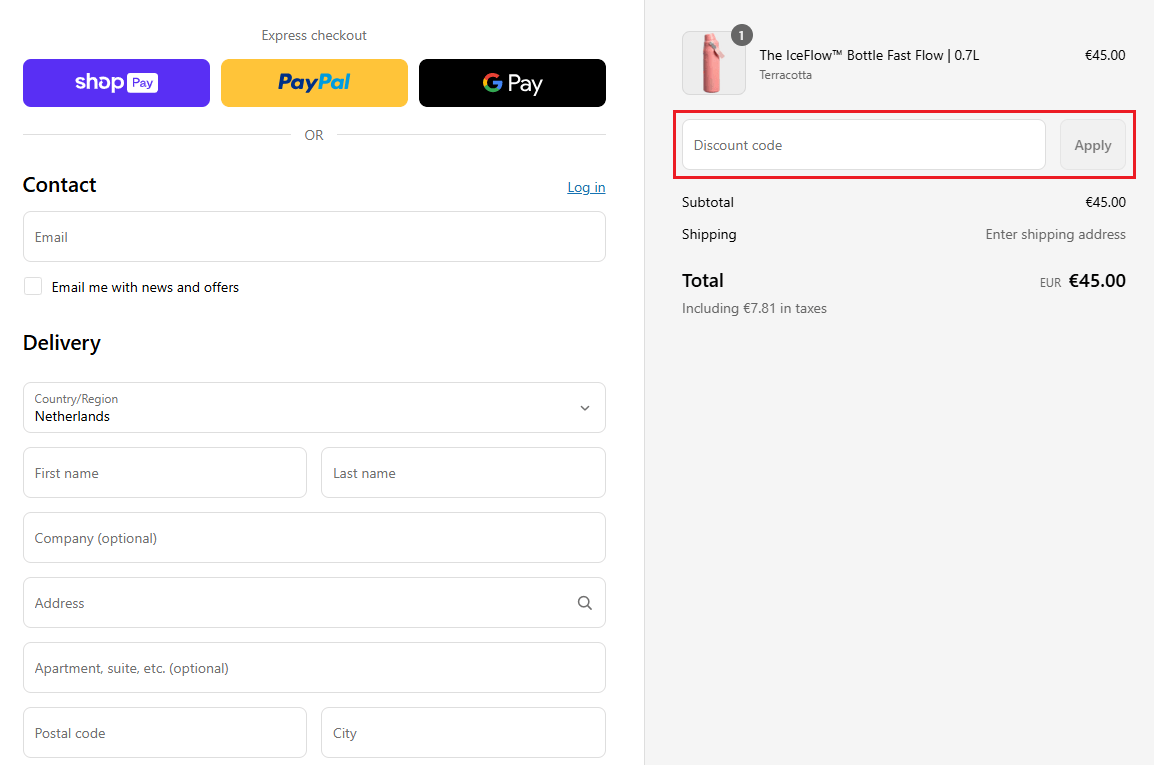Select Google Pay express checkout
The height and width of the screenshot is (765, 1154).
512,83
